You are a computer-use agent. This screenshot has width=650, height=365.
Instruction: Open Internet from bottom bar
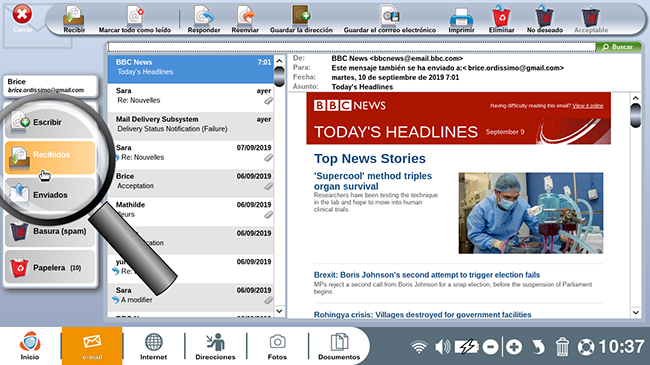(x=153, y=346)
